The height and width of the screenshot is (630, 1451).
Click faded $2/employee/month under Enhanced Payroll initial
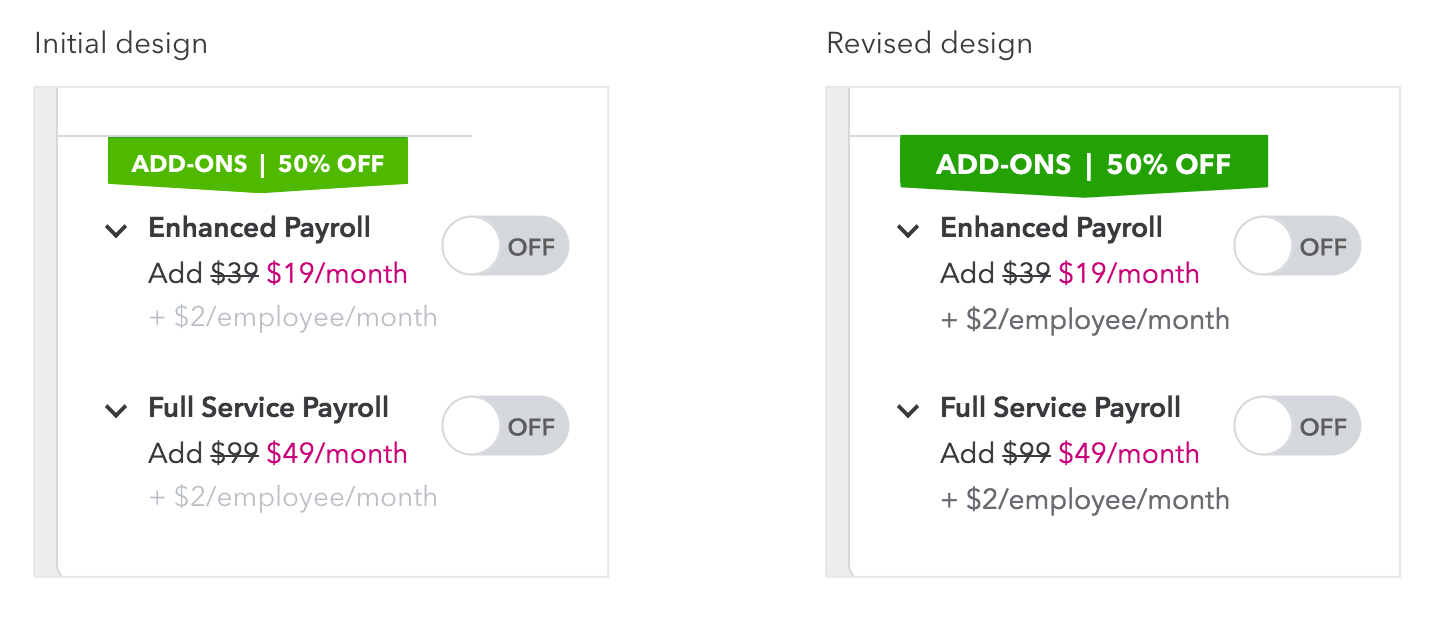(x=293, y=318)
